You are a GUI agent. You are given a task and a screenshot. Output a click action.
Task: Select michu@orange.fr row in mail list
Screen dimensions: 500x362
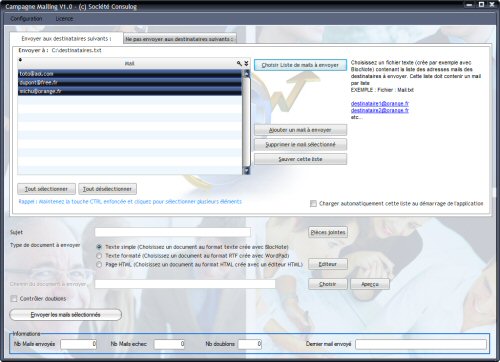(x=130, y=91)
